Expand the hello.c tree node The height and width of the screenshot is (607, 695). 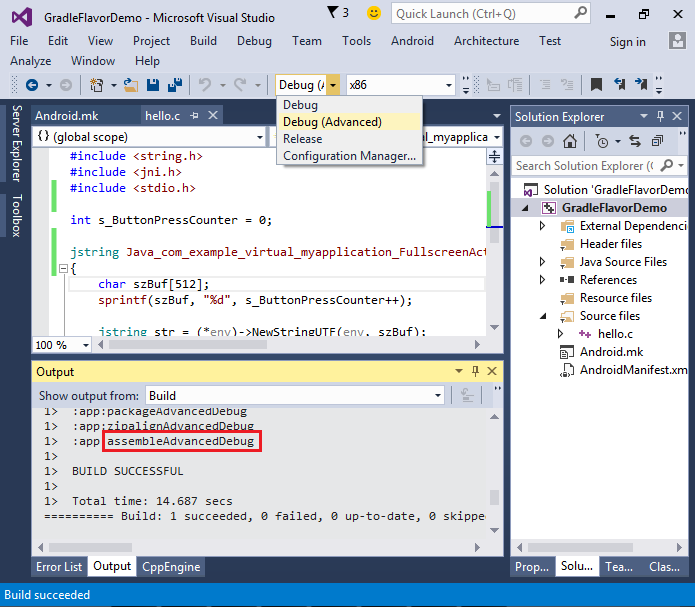[x=561, y=333]
